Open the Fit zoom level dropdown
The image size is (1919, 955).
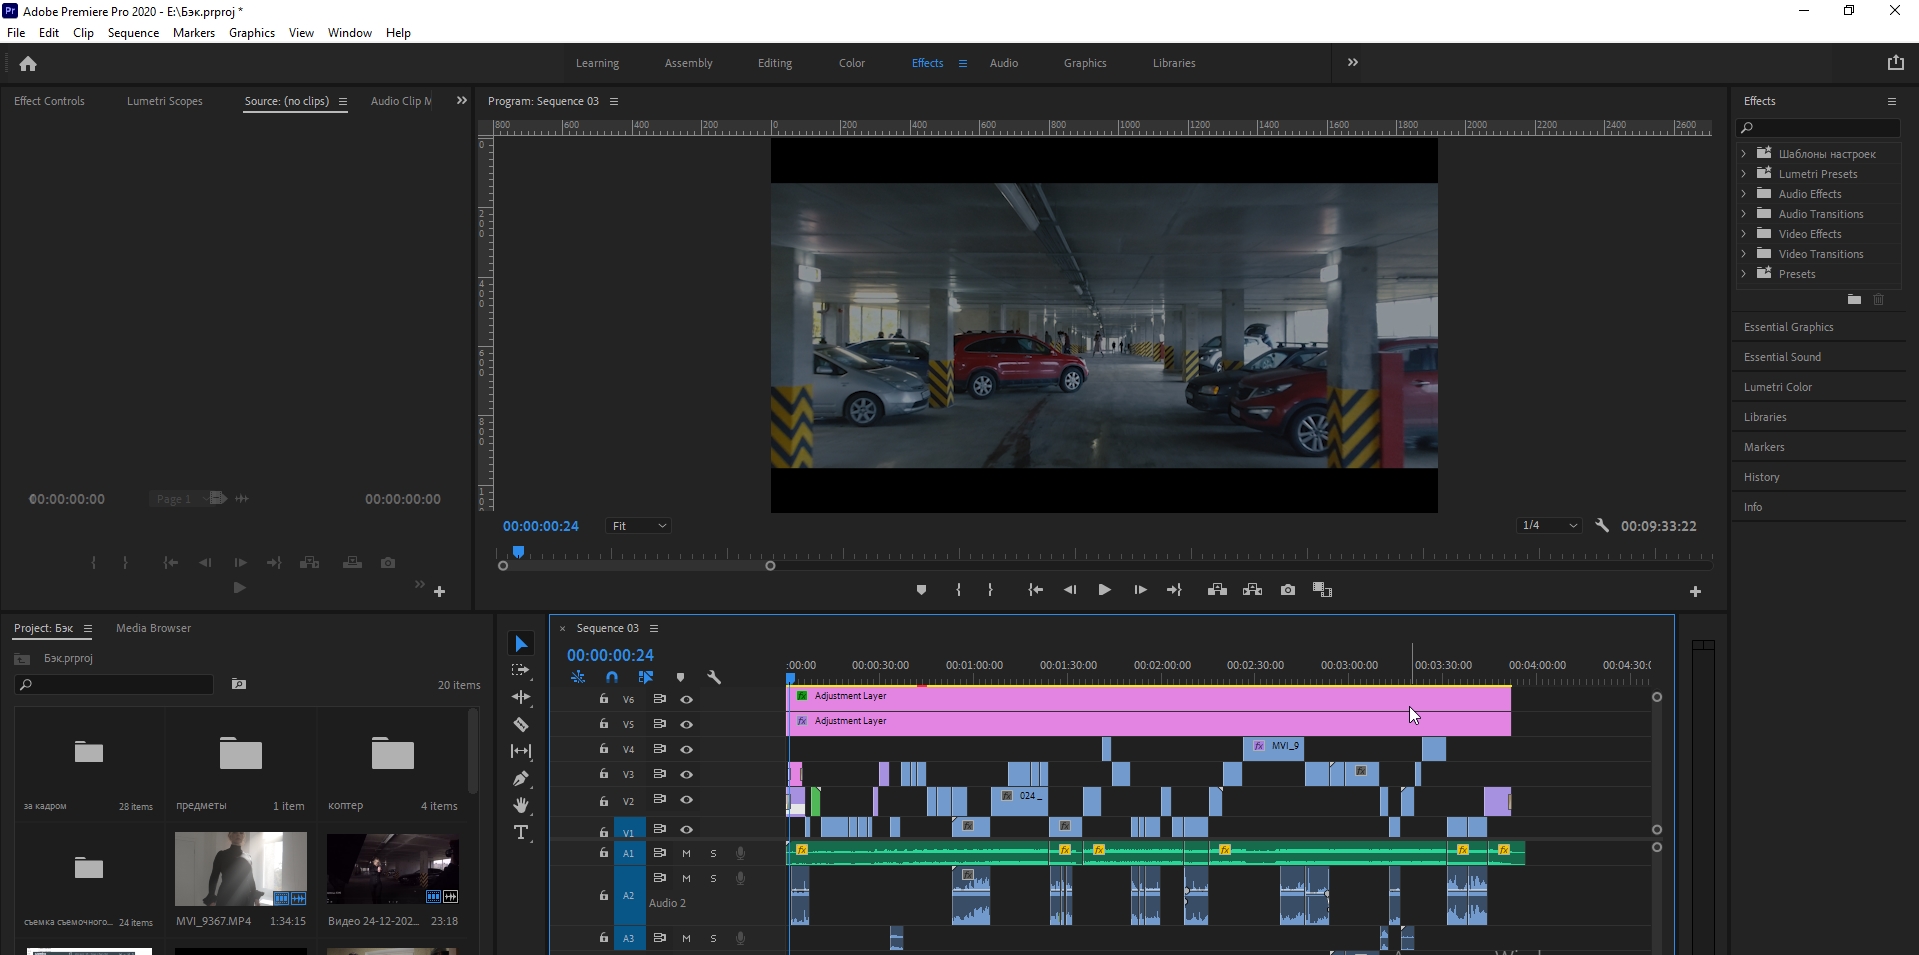pos(638,526)
